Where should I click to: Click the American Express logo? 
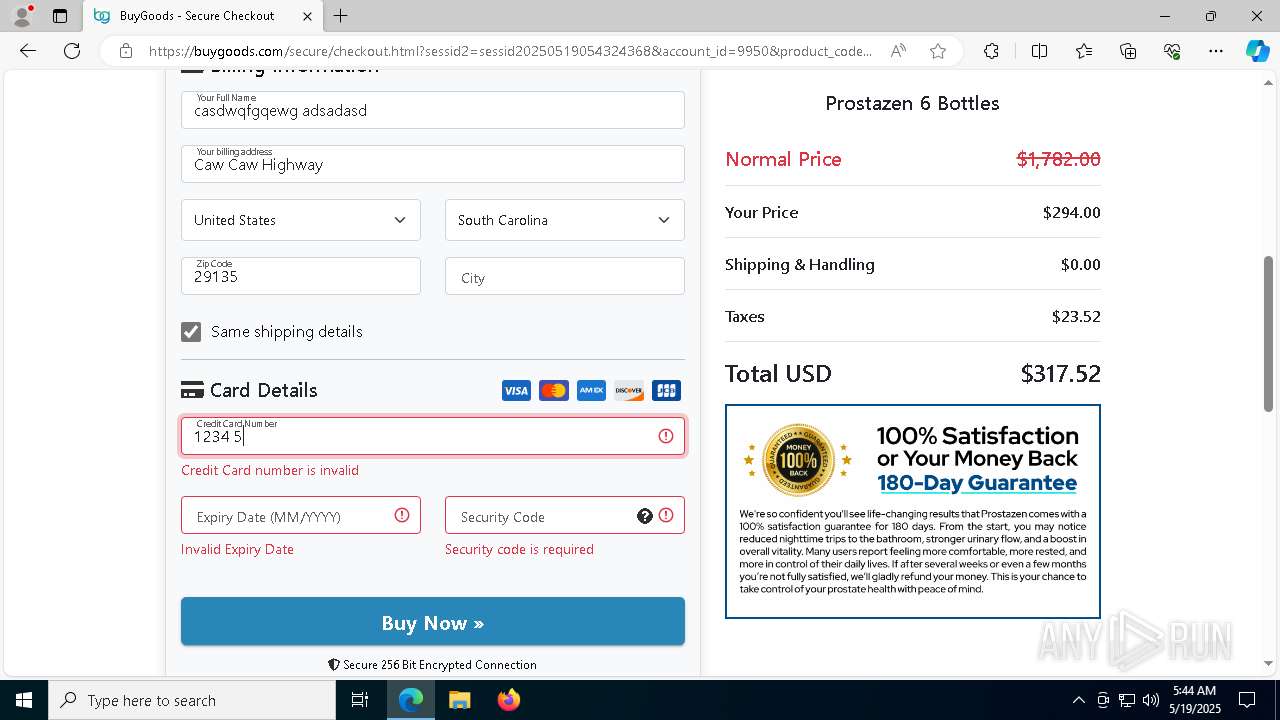pos(591,391)
